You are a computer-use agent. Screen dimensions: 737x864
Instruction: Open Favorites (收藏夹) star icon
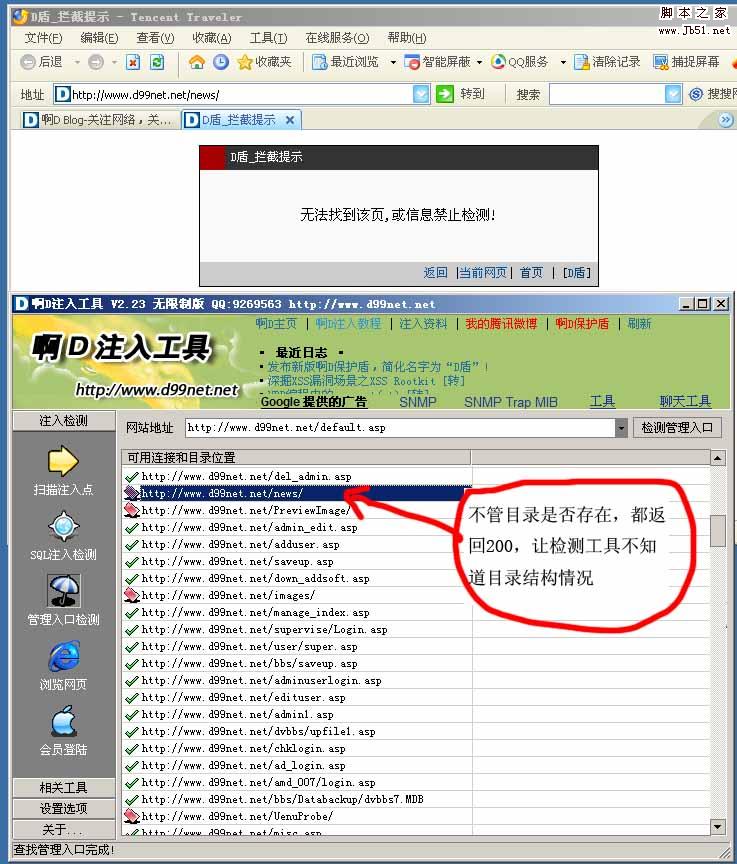click(x=245, y=62)
